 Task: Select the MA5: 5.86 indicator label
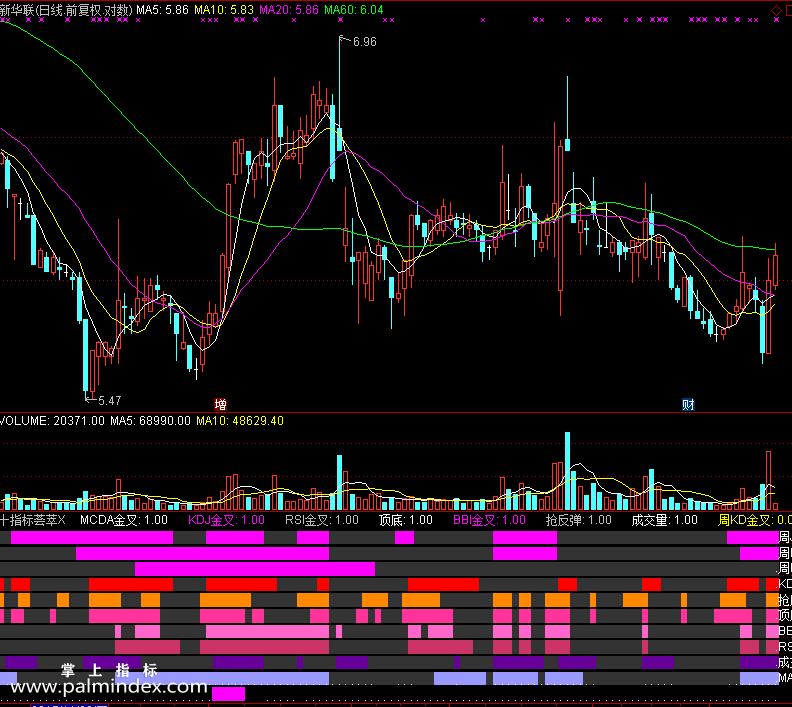click(162, 10)
